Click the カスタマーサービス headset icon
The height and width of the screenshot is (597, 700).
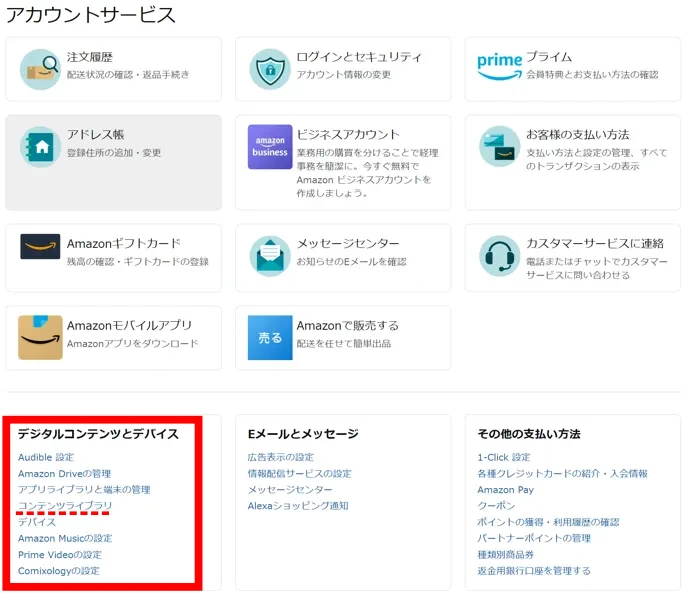500,256
